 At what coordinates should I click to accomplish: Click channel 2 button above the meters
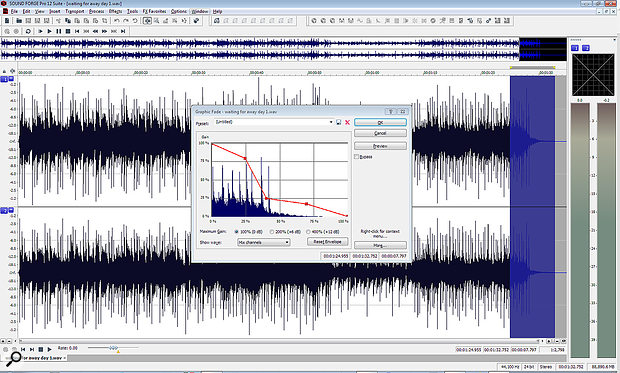[x=586, y=48]
